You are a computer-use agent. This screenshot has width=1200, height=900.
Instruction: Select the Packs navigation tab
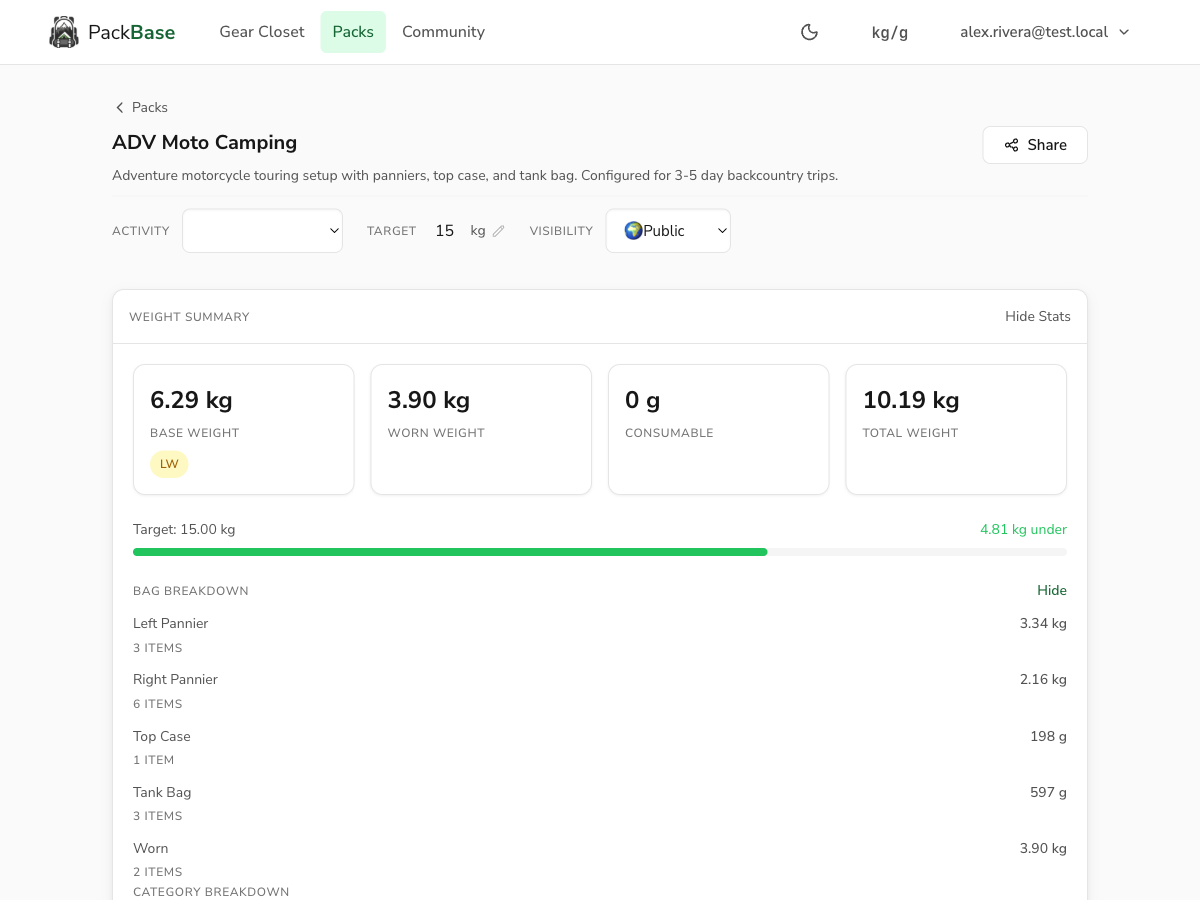(353, 32)
